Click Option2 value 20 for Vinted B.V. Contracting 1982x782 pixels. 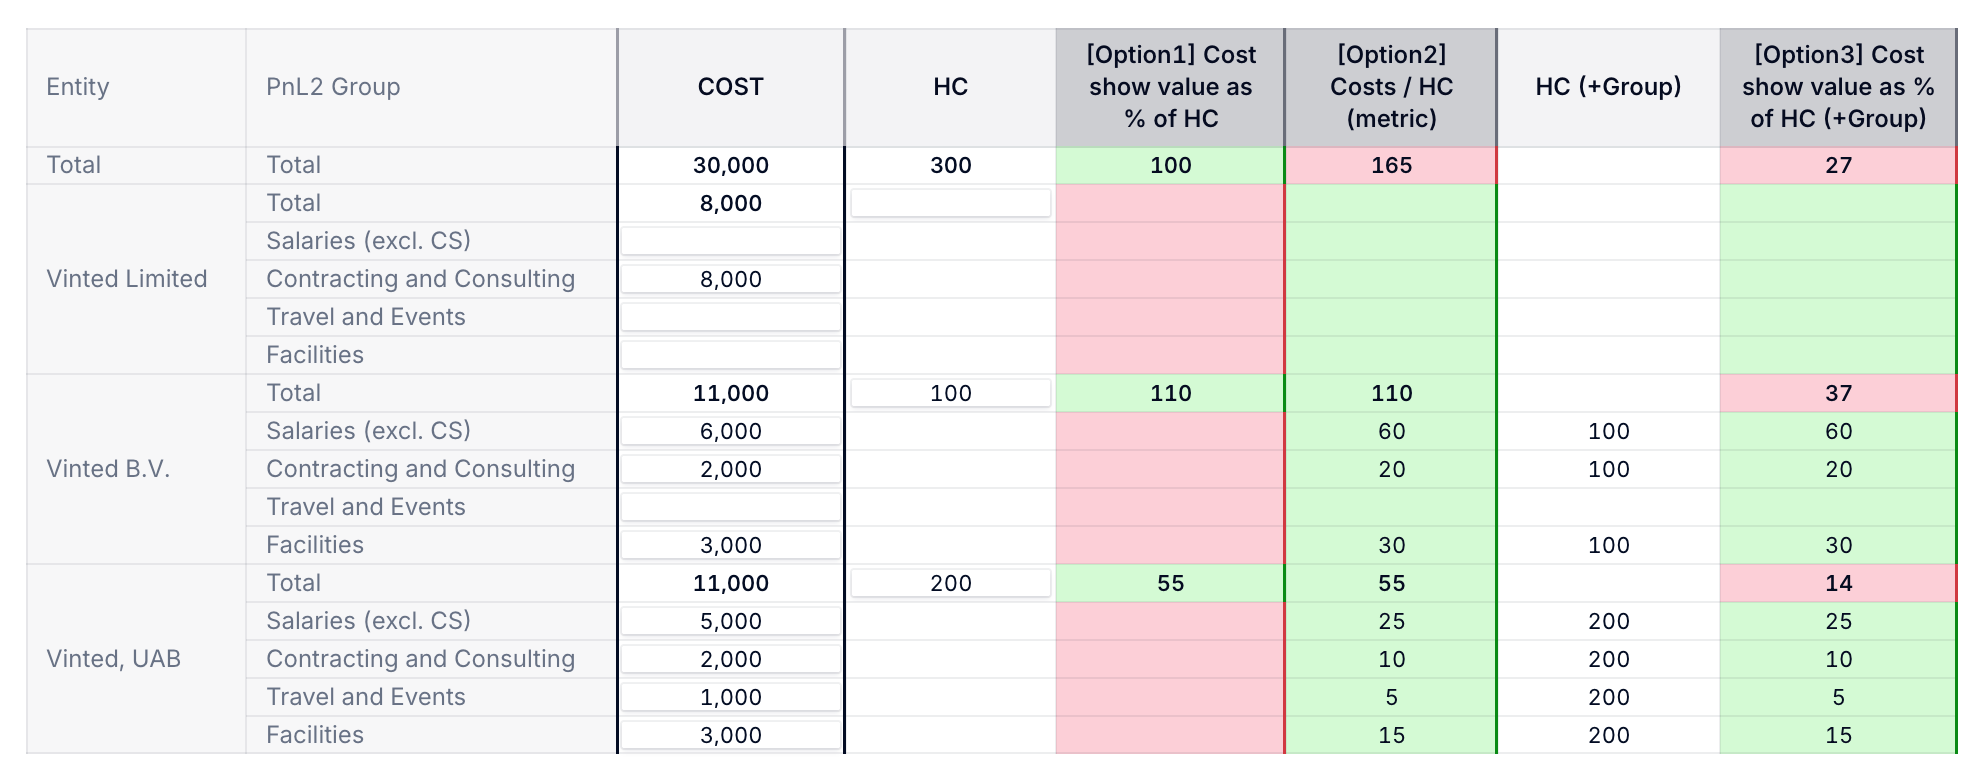(1391, 469)
